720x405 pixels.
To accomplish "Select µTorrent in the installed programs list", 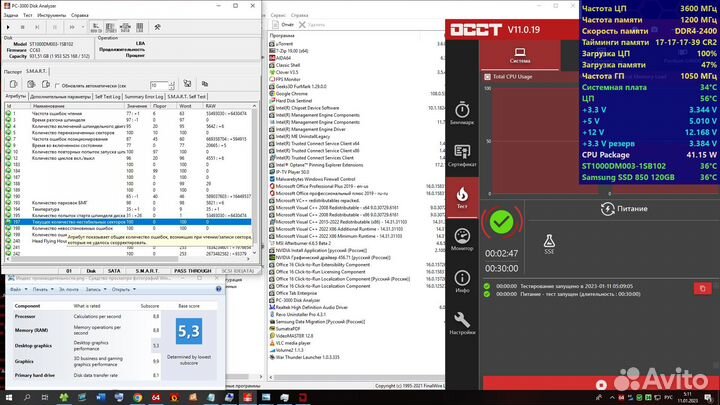I will pyautogui.click(x=284, y=44).
